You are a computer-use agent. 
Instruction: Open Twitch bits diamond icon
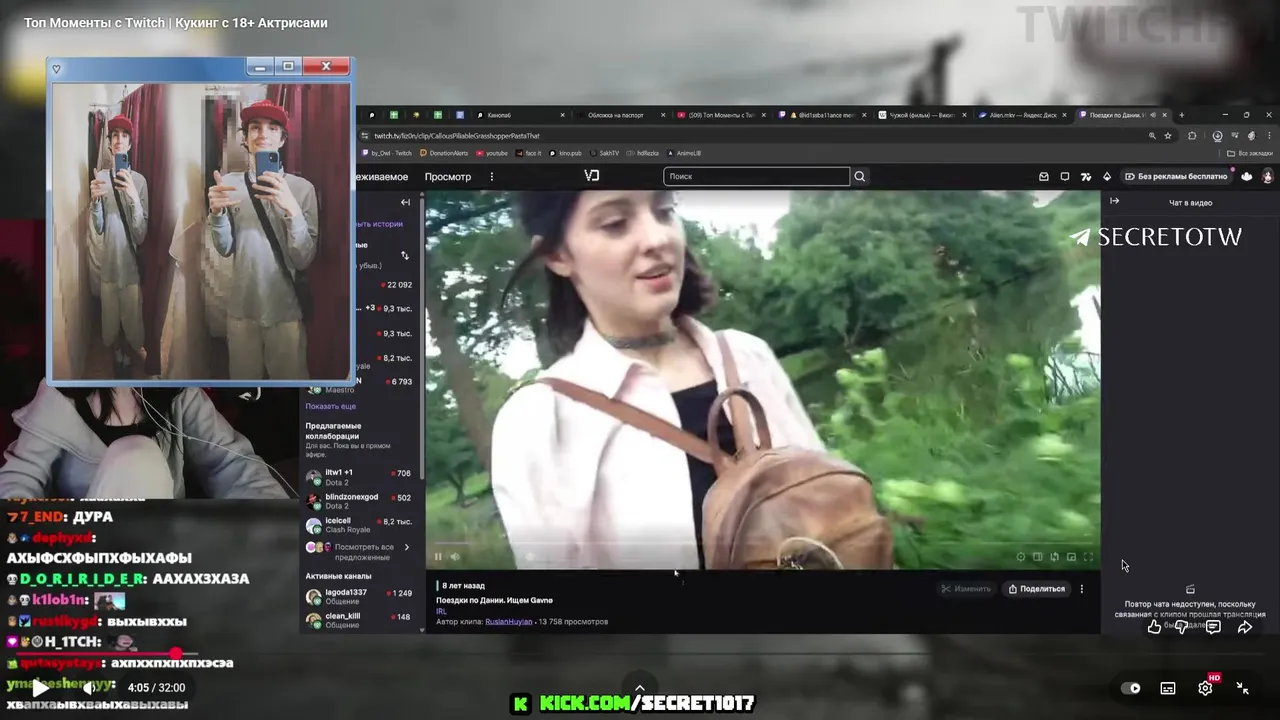coord(1107,176)
